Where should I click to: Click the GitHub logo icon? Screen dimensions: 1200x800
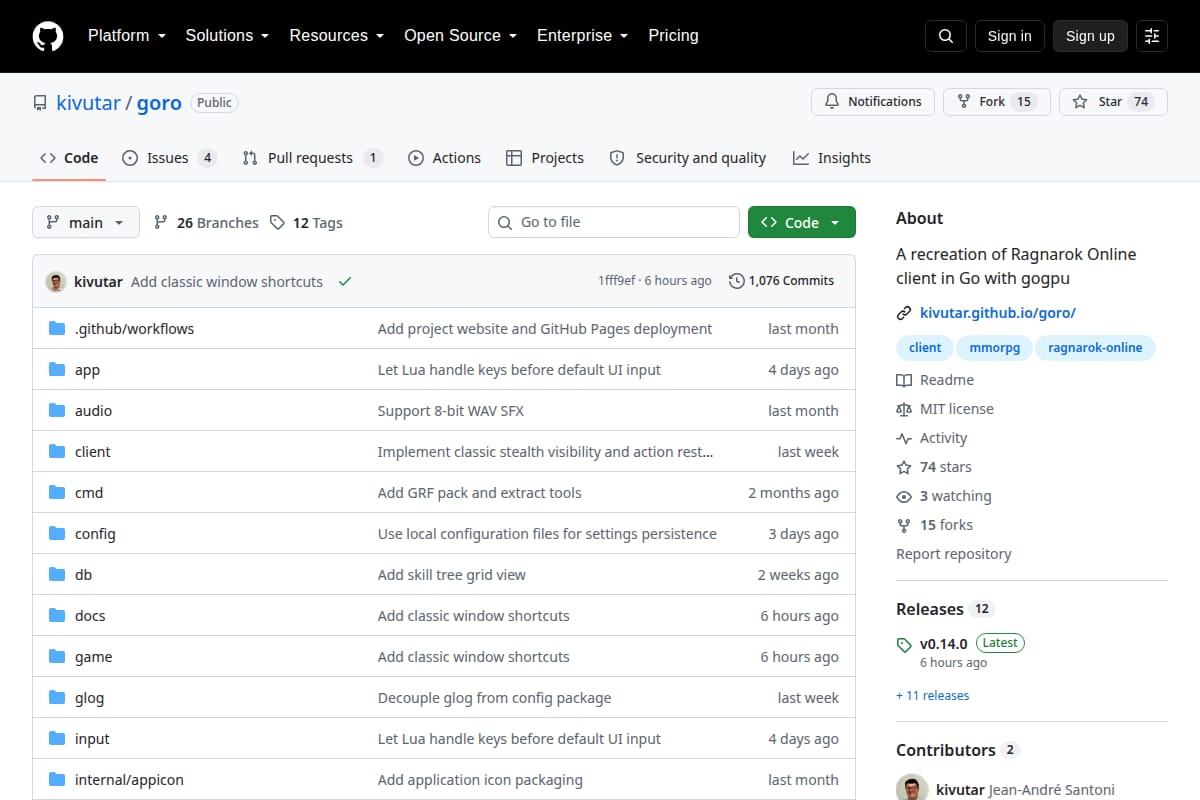[48, 36]
